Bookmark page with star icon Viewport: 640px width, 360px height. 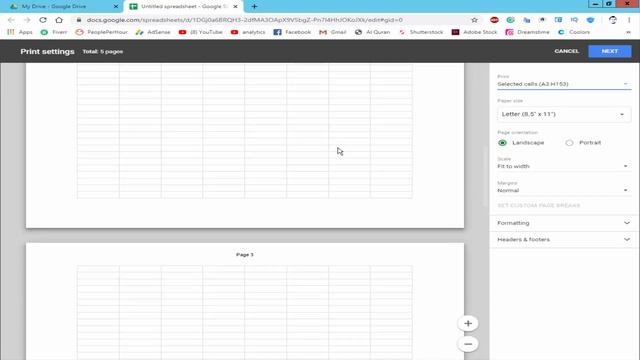click(474, 20)
